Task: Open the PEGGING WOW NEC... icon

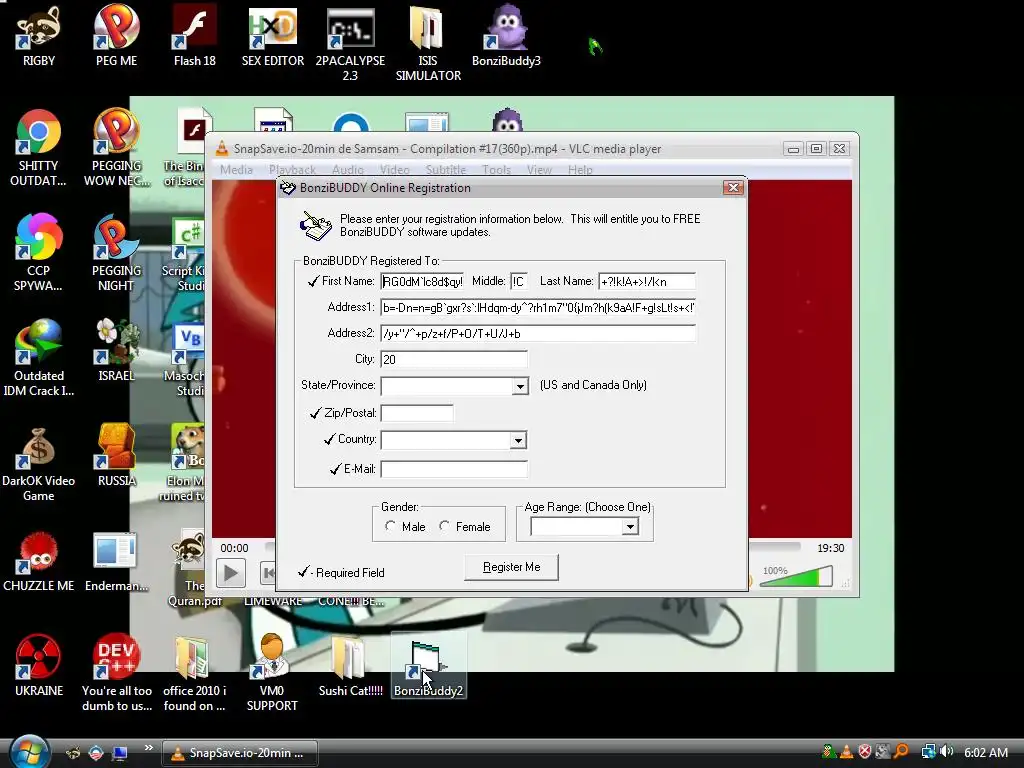Action: point(116,149)
